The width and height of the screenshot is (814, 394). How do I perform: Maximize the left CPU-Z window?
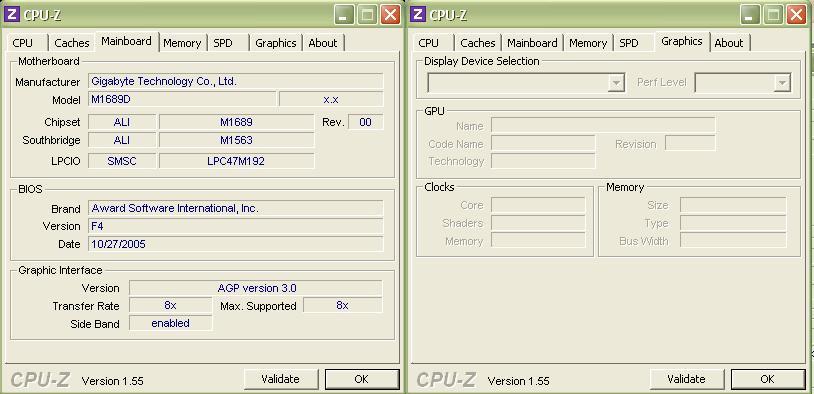pyautogui.click(x=367, y=15)
